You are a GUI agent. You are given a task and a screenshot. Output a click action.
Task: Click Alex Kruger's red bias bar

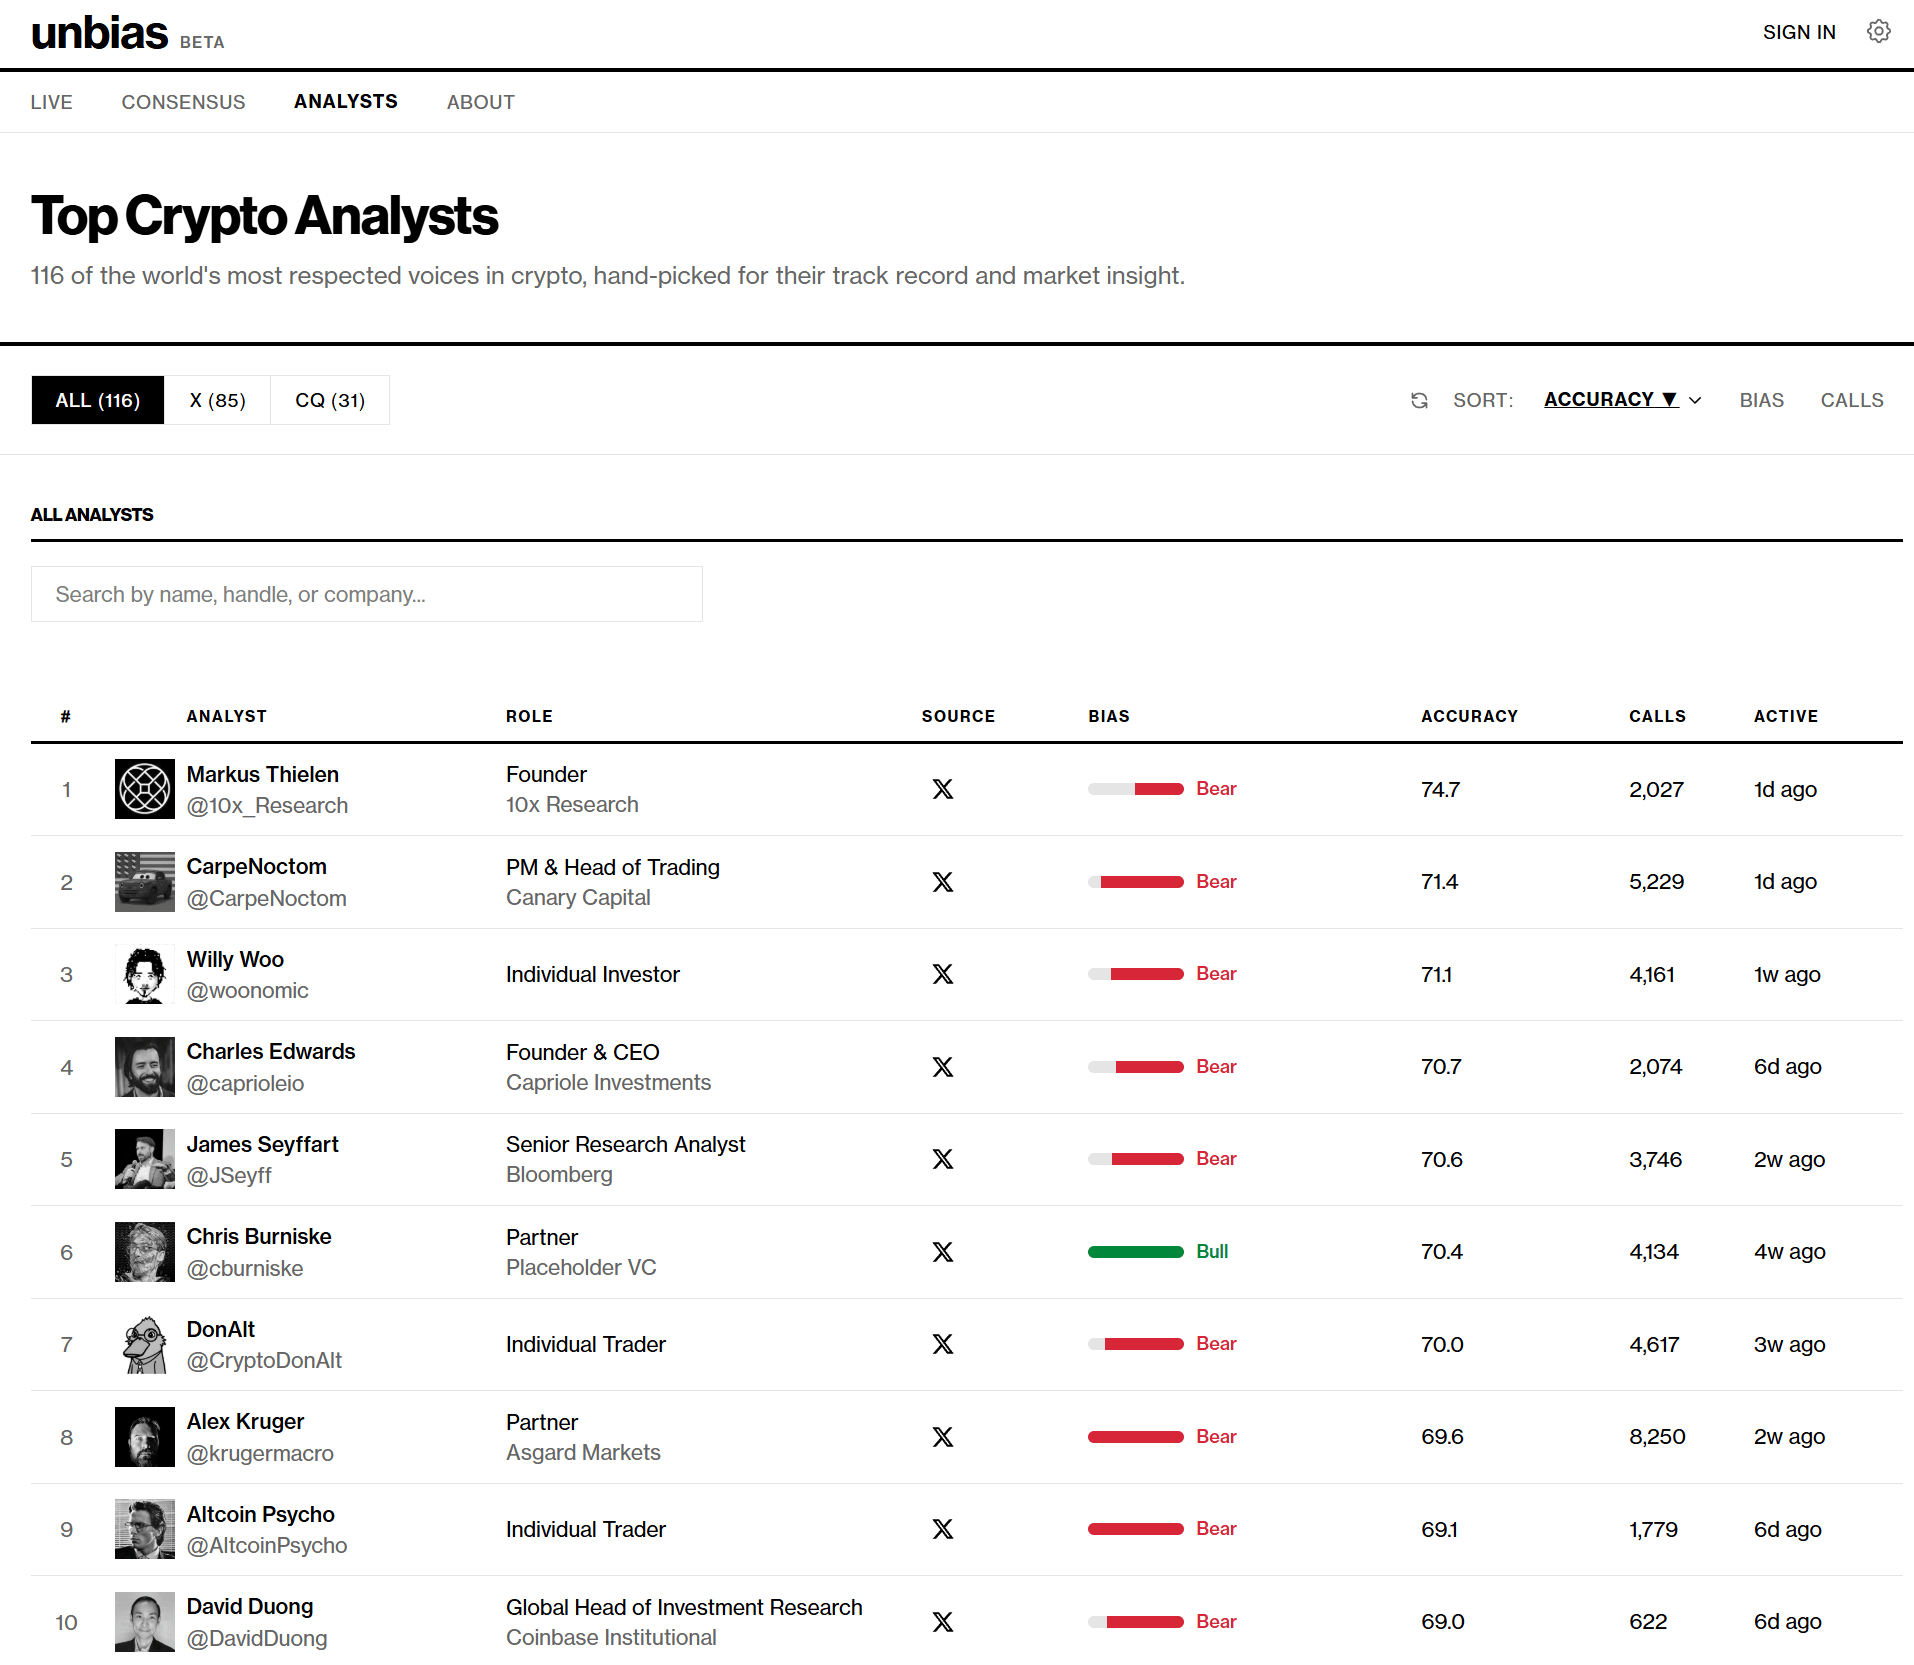pyautogui.click(x=1136, y=1437)
